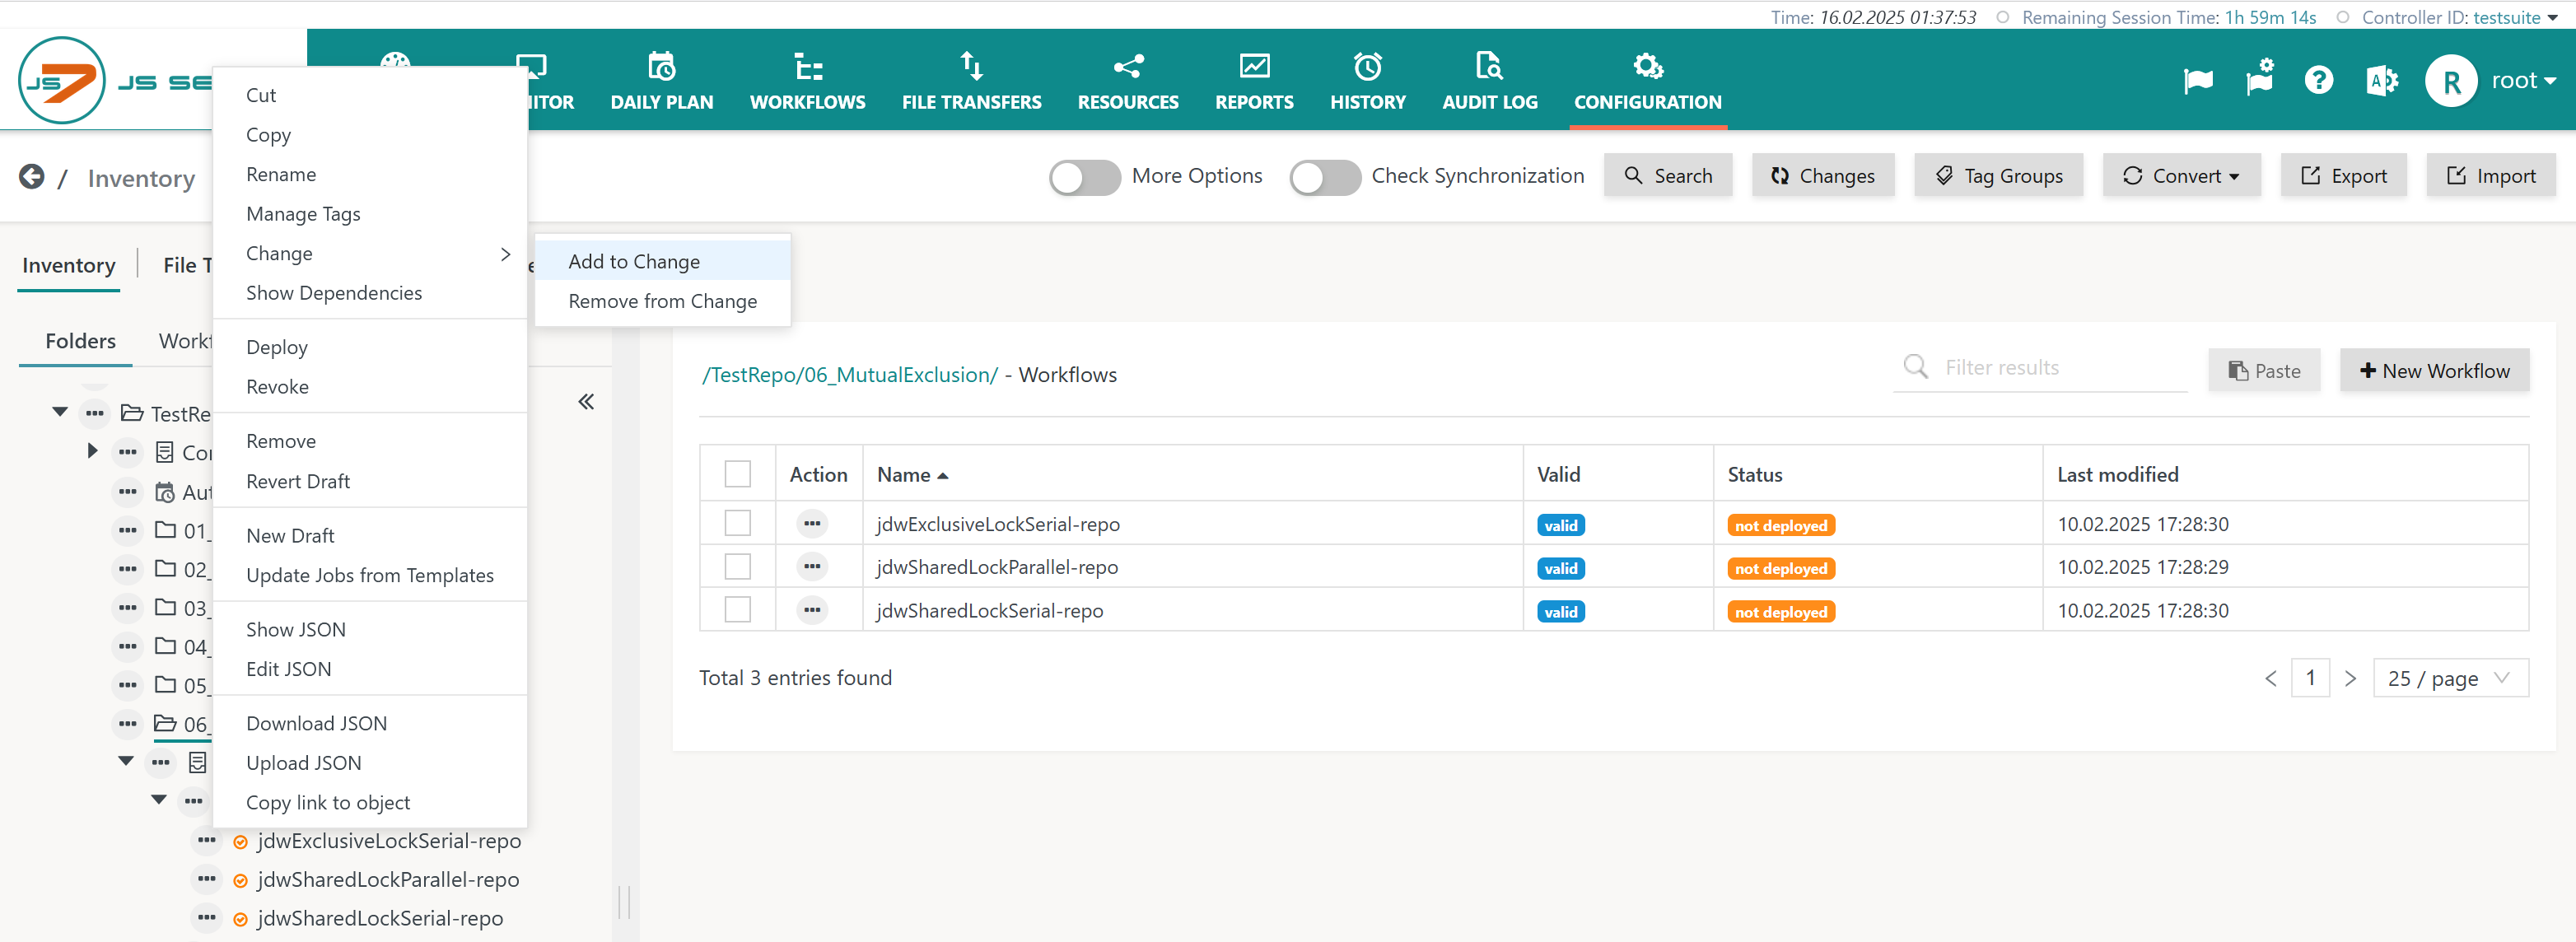Screen dimensions: 2576x942
Task: Choose Remove from Change in submenu
Action: click(x=662, y=301)
